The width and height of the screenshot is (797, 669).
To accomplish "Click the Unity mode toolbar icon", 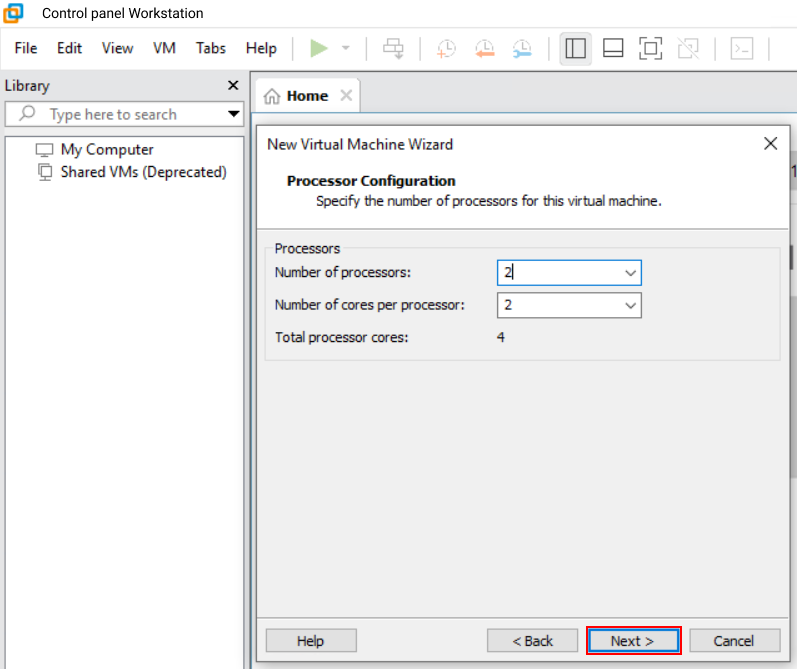I will (x=687, y=48).
